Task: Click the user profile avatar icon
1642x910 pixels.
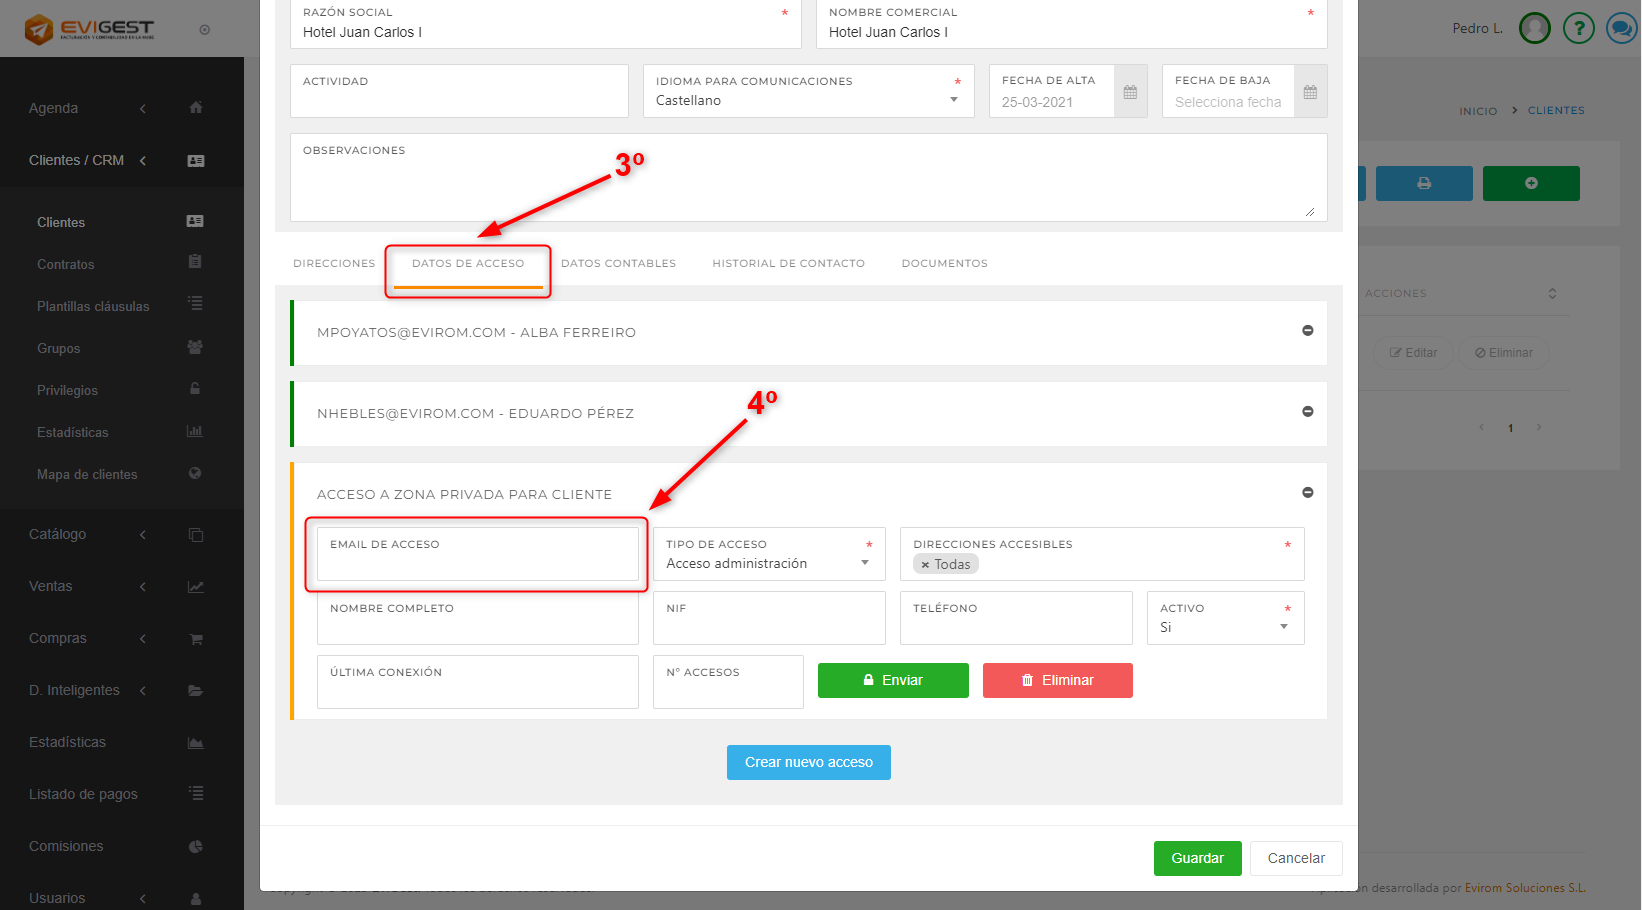Action: point(1534,28)
